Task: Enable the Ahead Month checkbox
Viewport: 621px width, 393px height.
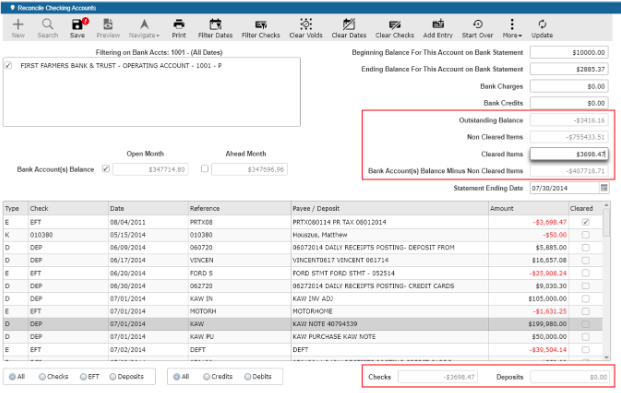Action: 204,169
